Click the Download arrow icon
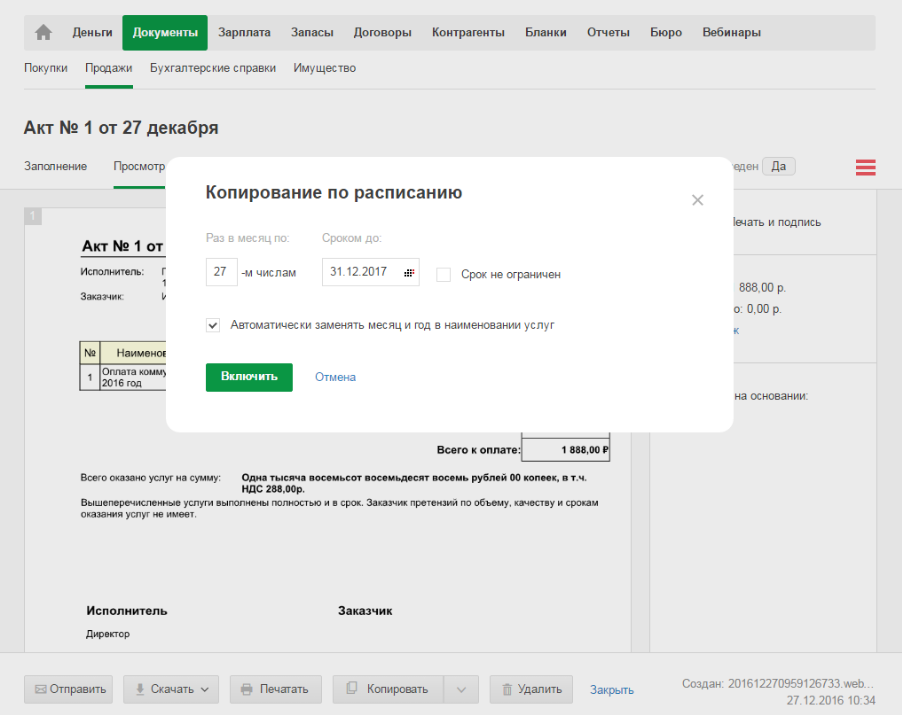 pos(140,689)
